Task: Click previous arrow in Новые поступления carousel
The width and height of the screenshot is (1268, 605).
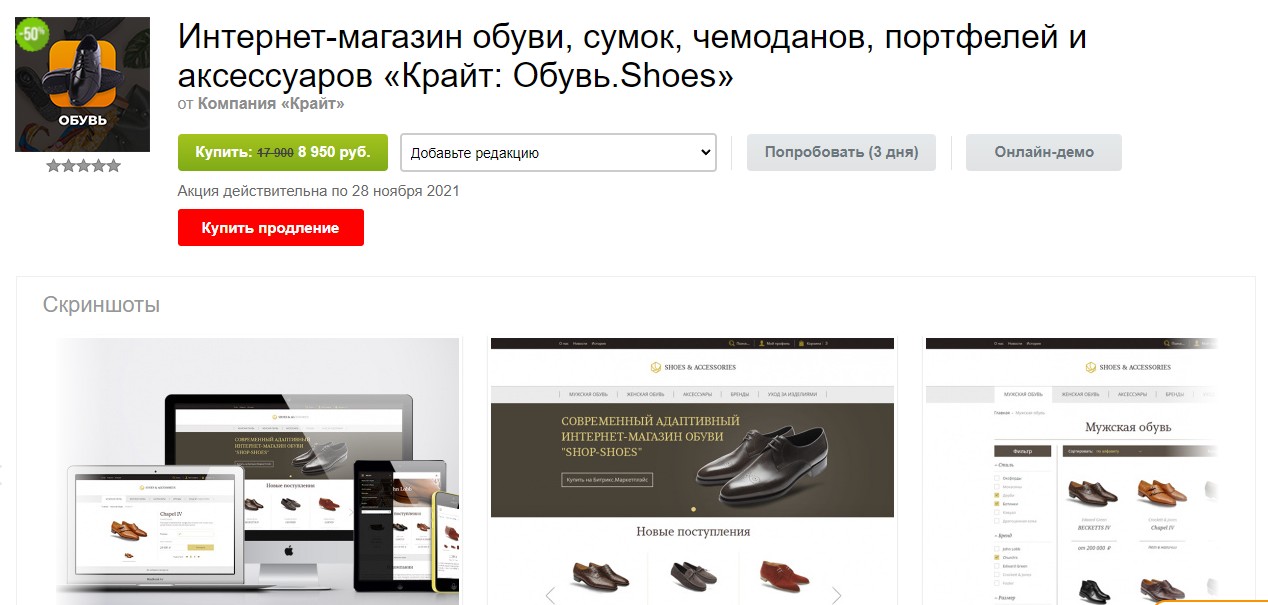Action: click(x=550, y=595)
